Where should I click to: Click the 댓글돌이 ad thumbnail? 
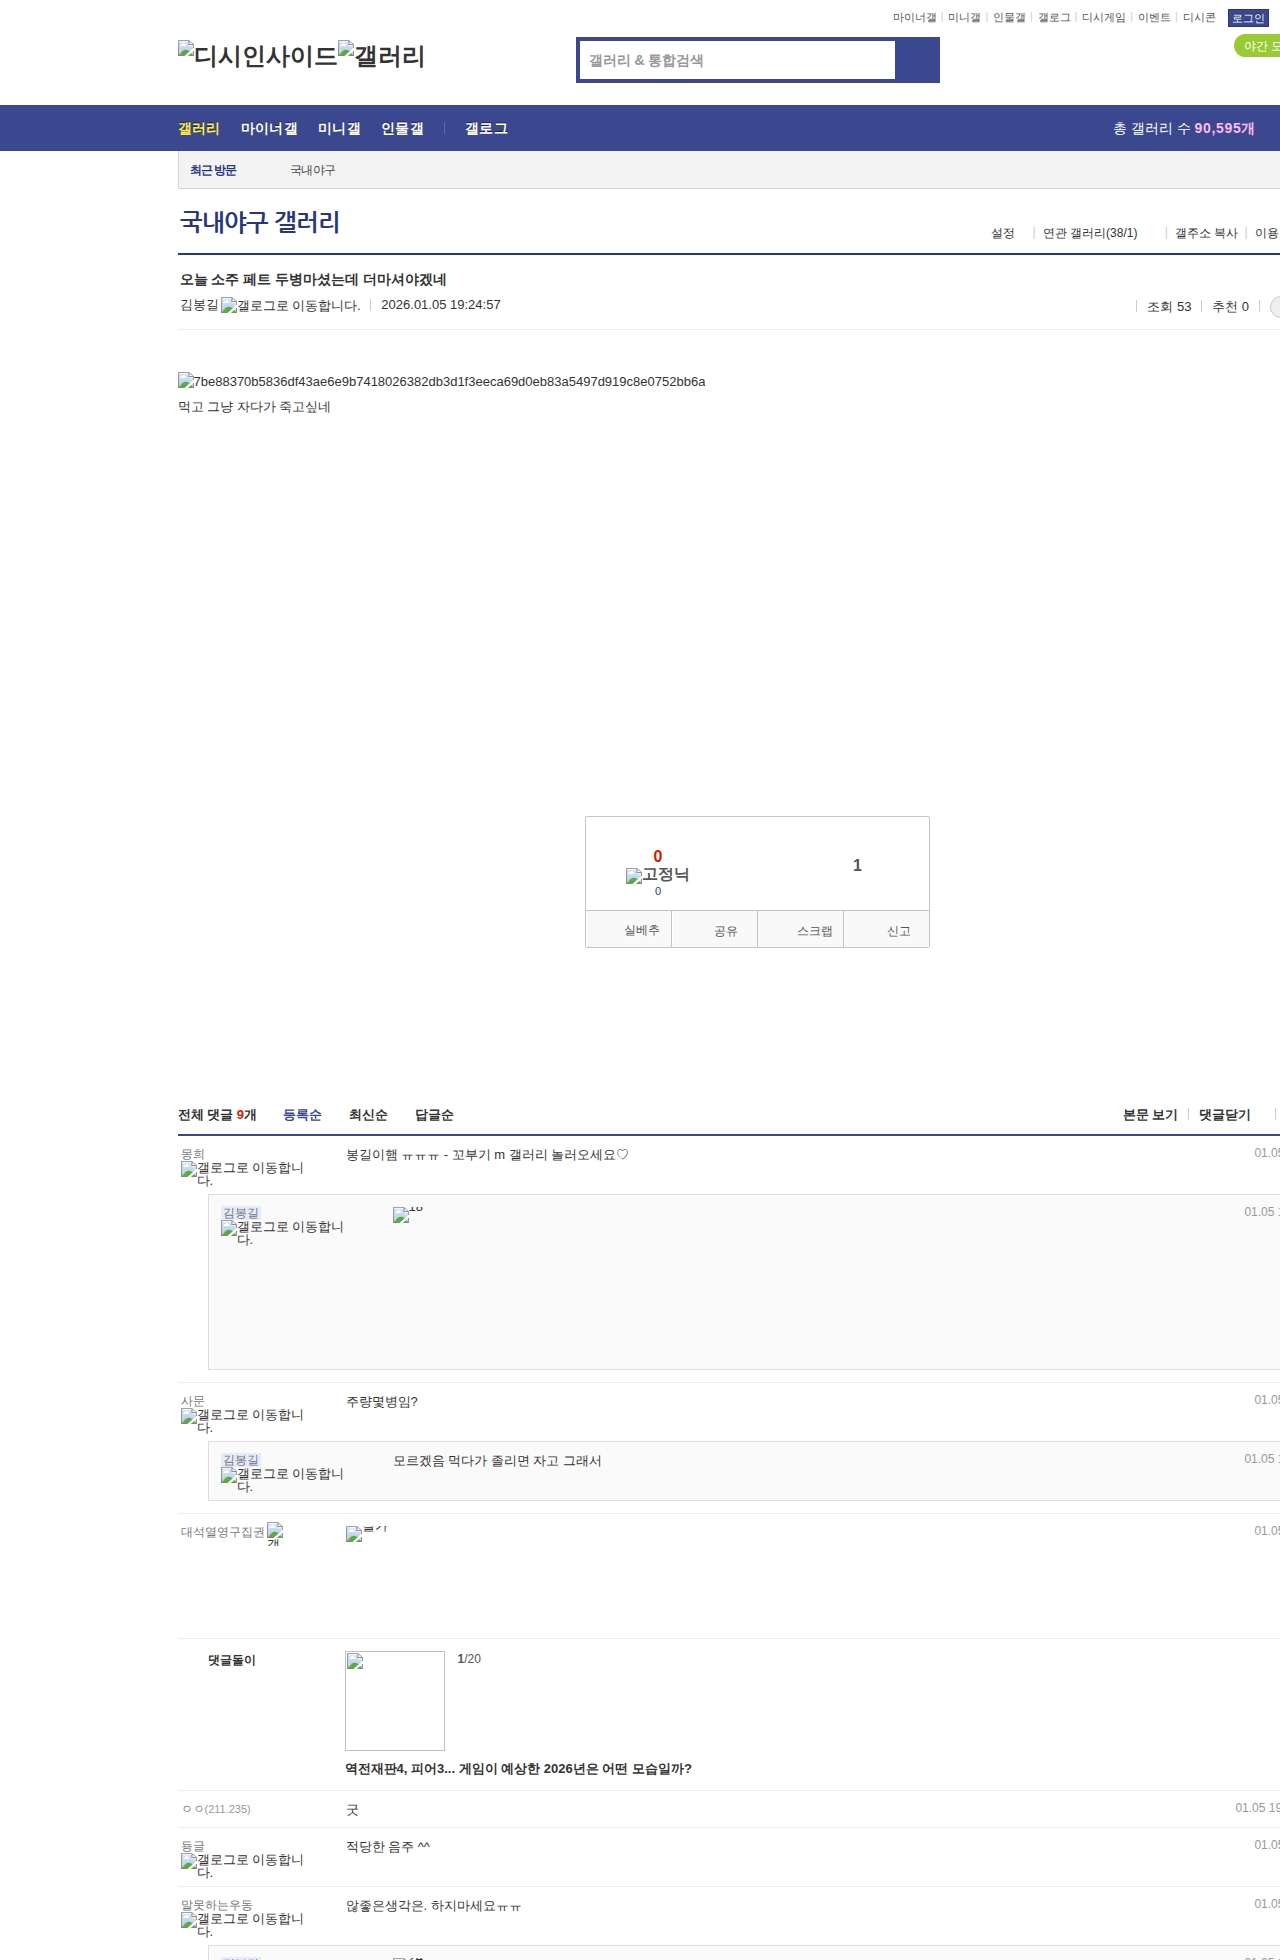tap(395, 1700)
